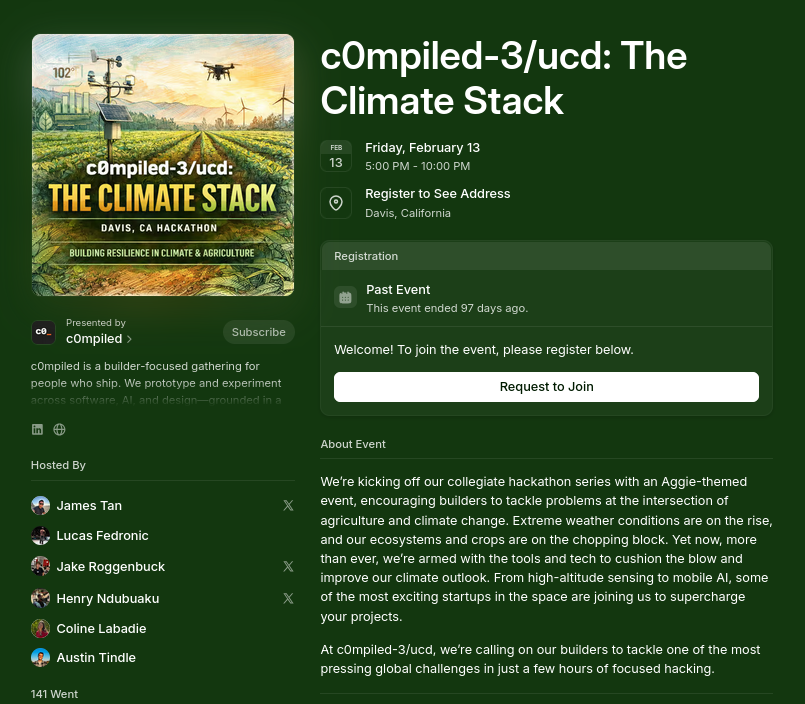Click the Request to Join button
Image resolution: width=805 pixels, height=704 pixels.
click(546, 387)
